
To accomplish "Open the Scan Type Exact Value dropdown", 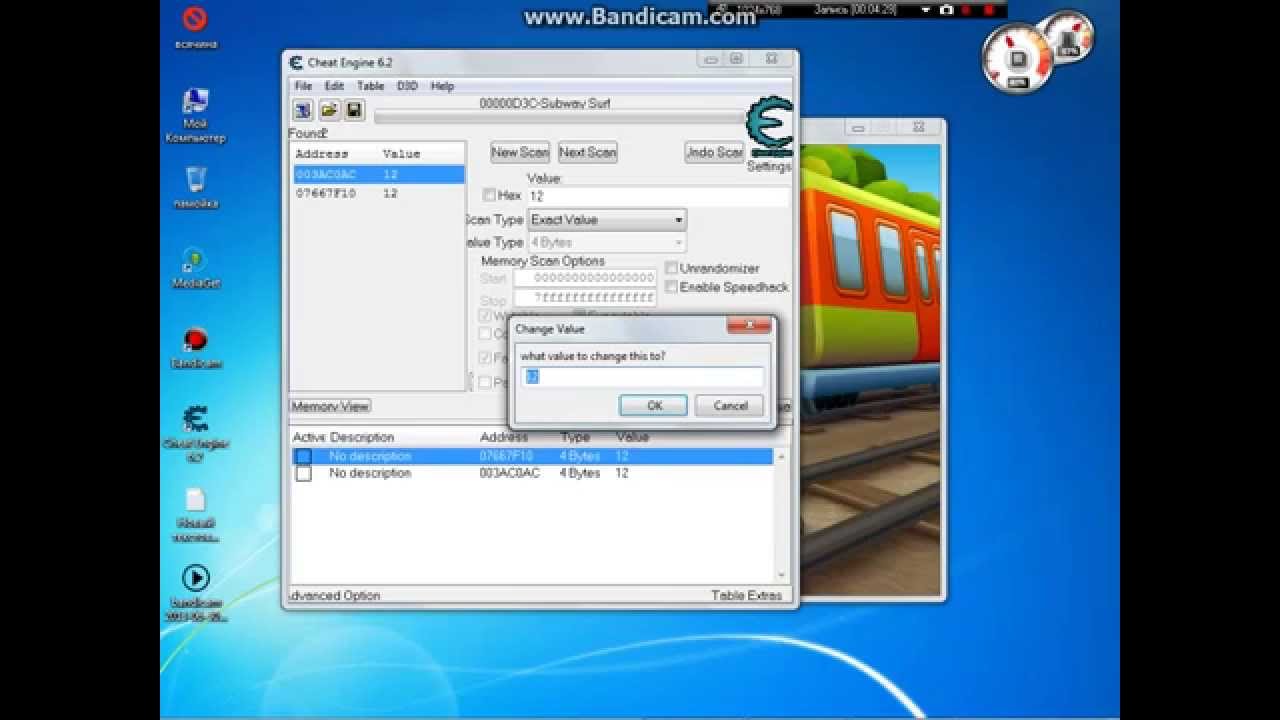I will pyautogui.click(x=606, y=219).
